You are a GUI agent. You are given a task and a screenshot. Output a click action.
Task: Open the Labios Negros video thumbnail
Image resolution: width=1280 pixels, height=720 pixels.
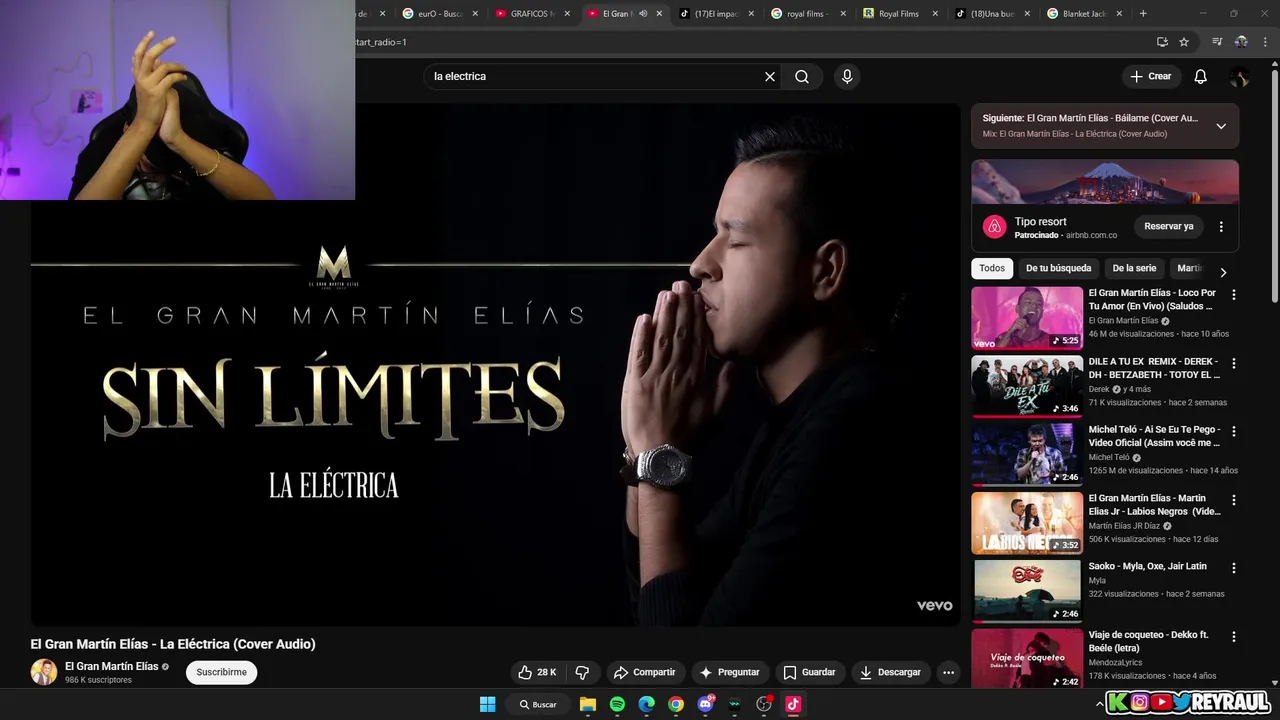click(x=1027, y=523)
